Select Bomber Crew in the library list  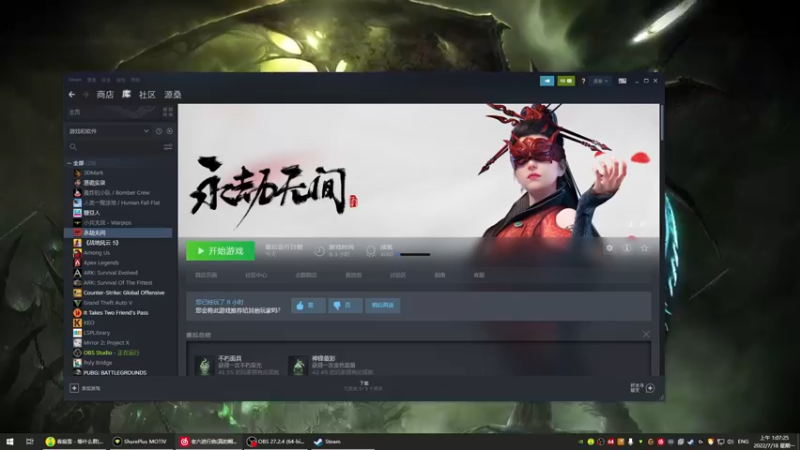[116, 193]
